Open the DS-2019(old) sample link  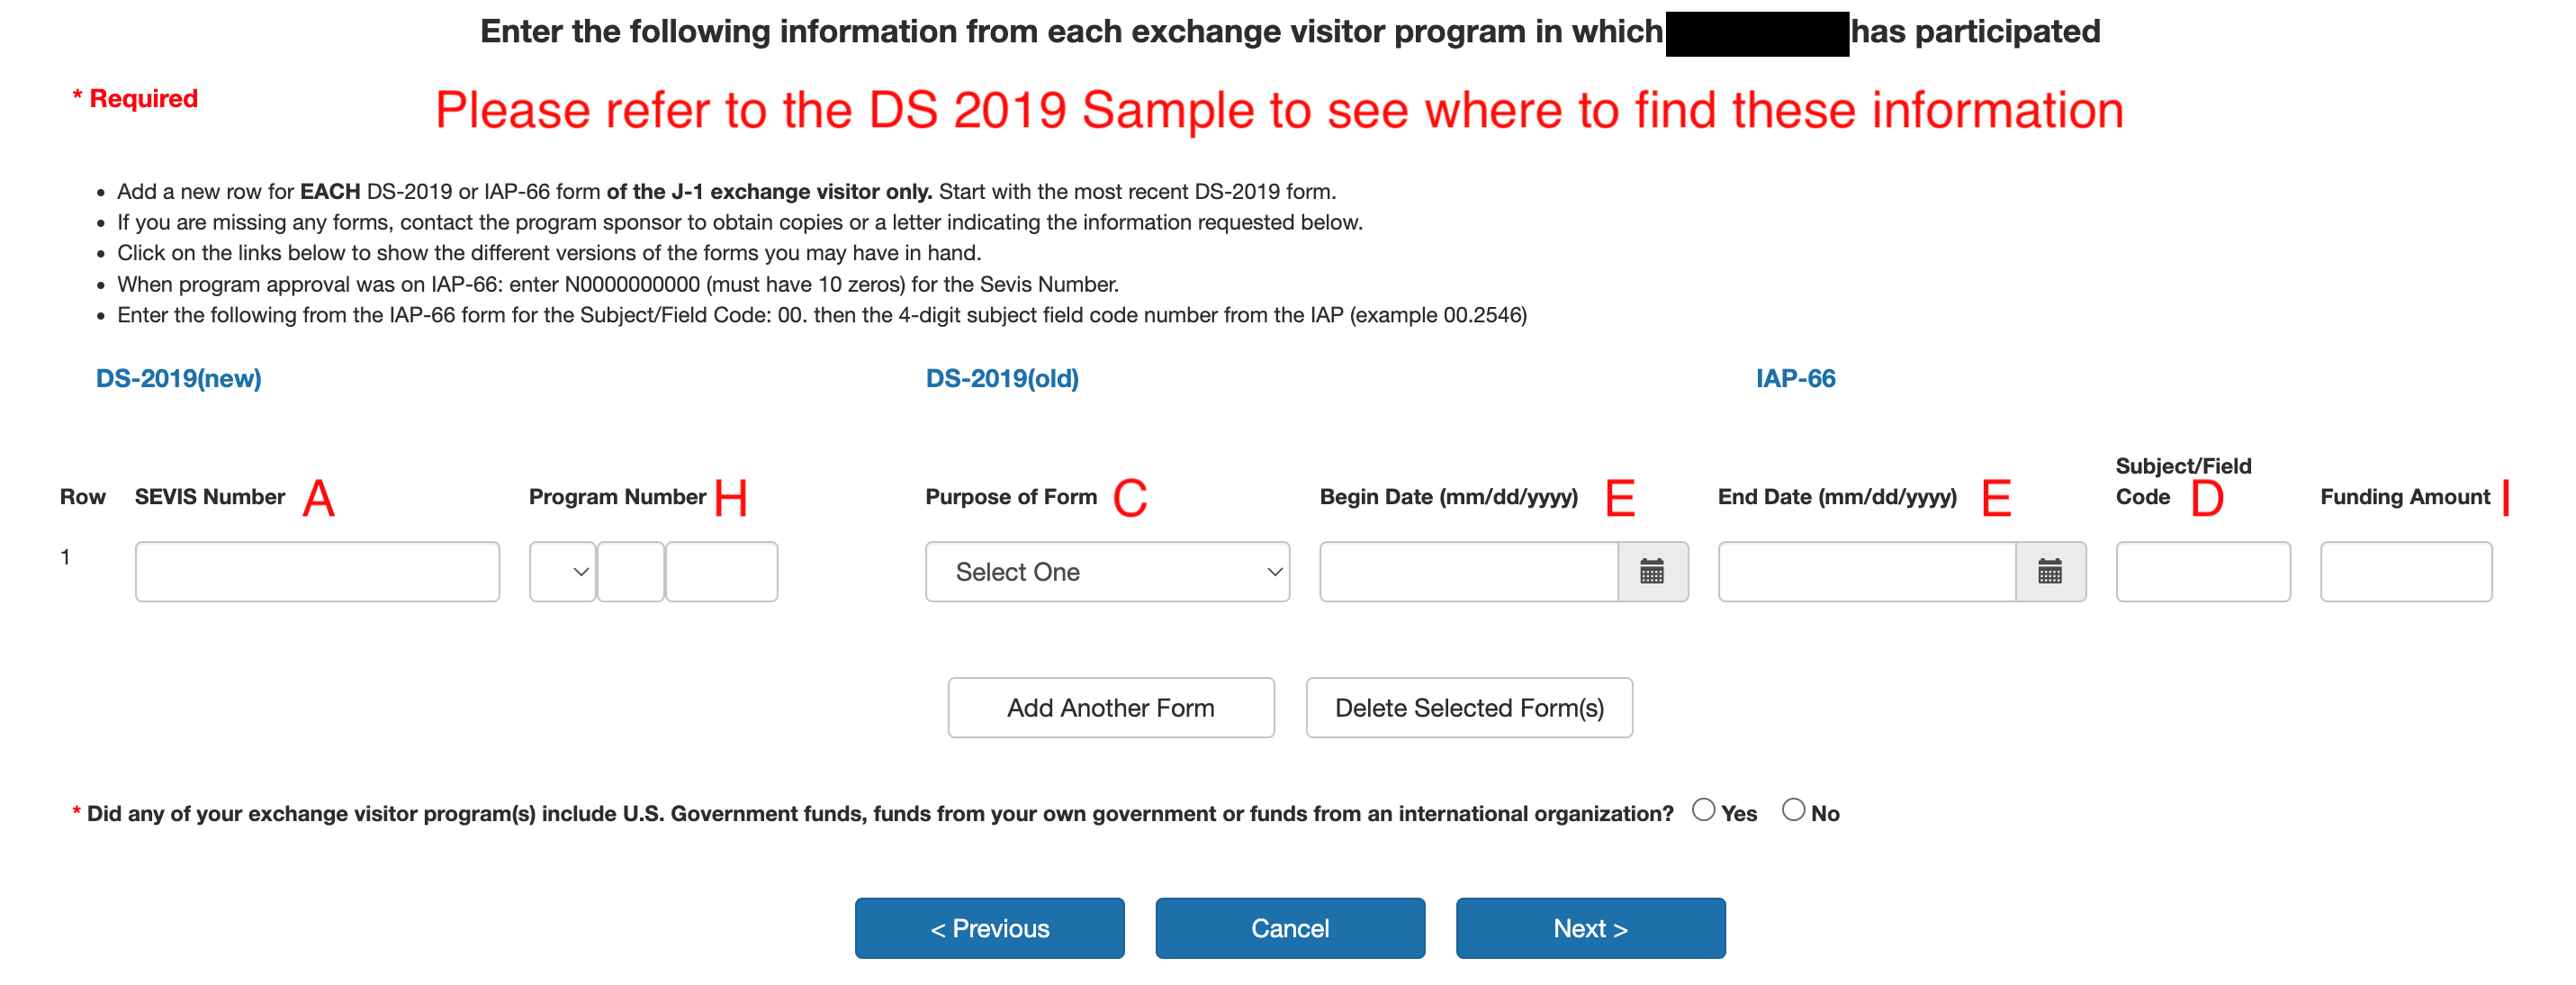coord(1001,379)
